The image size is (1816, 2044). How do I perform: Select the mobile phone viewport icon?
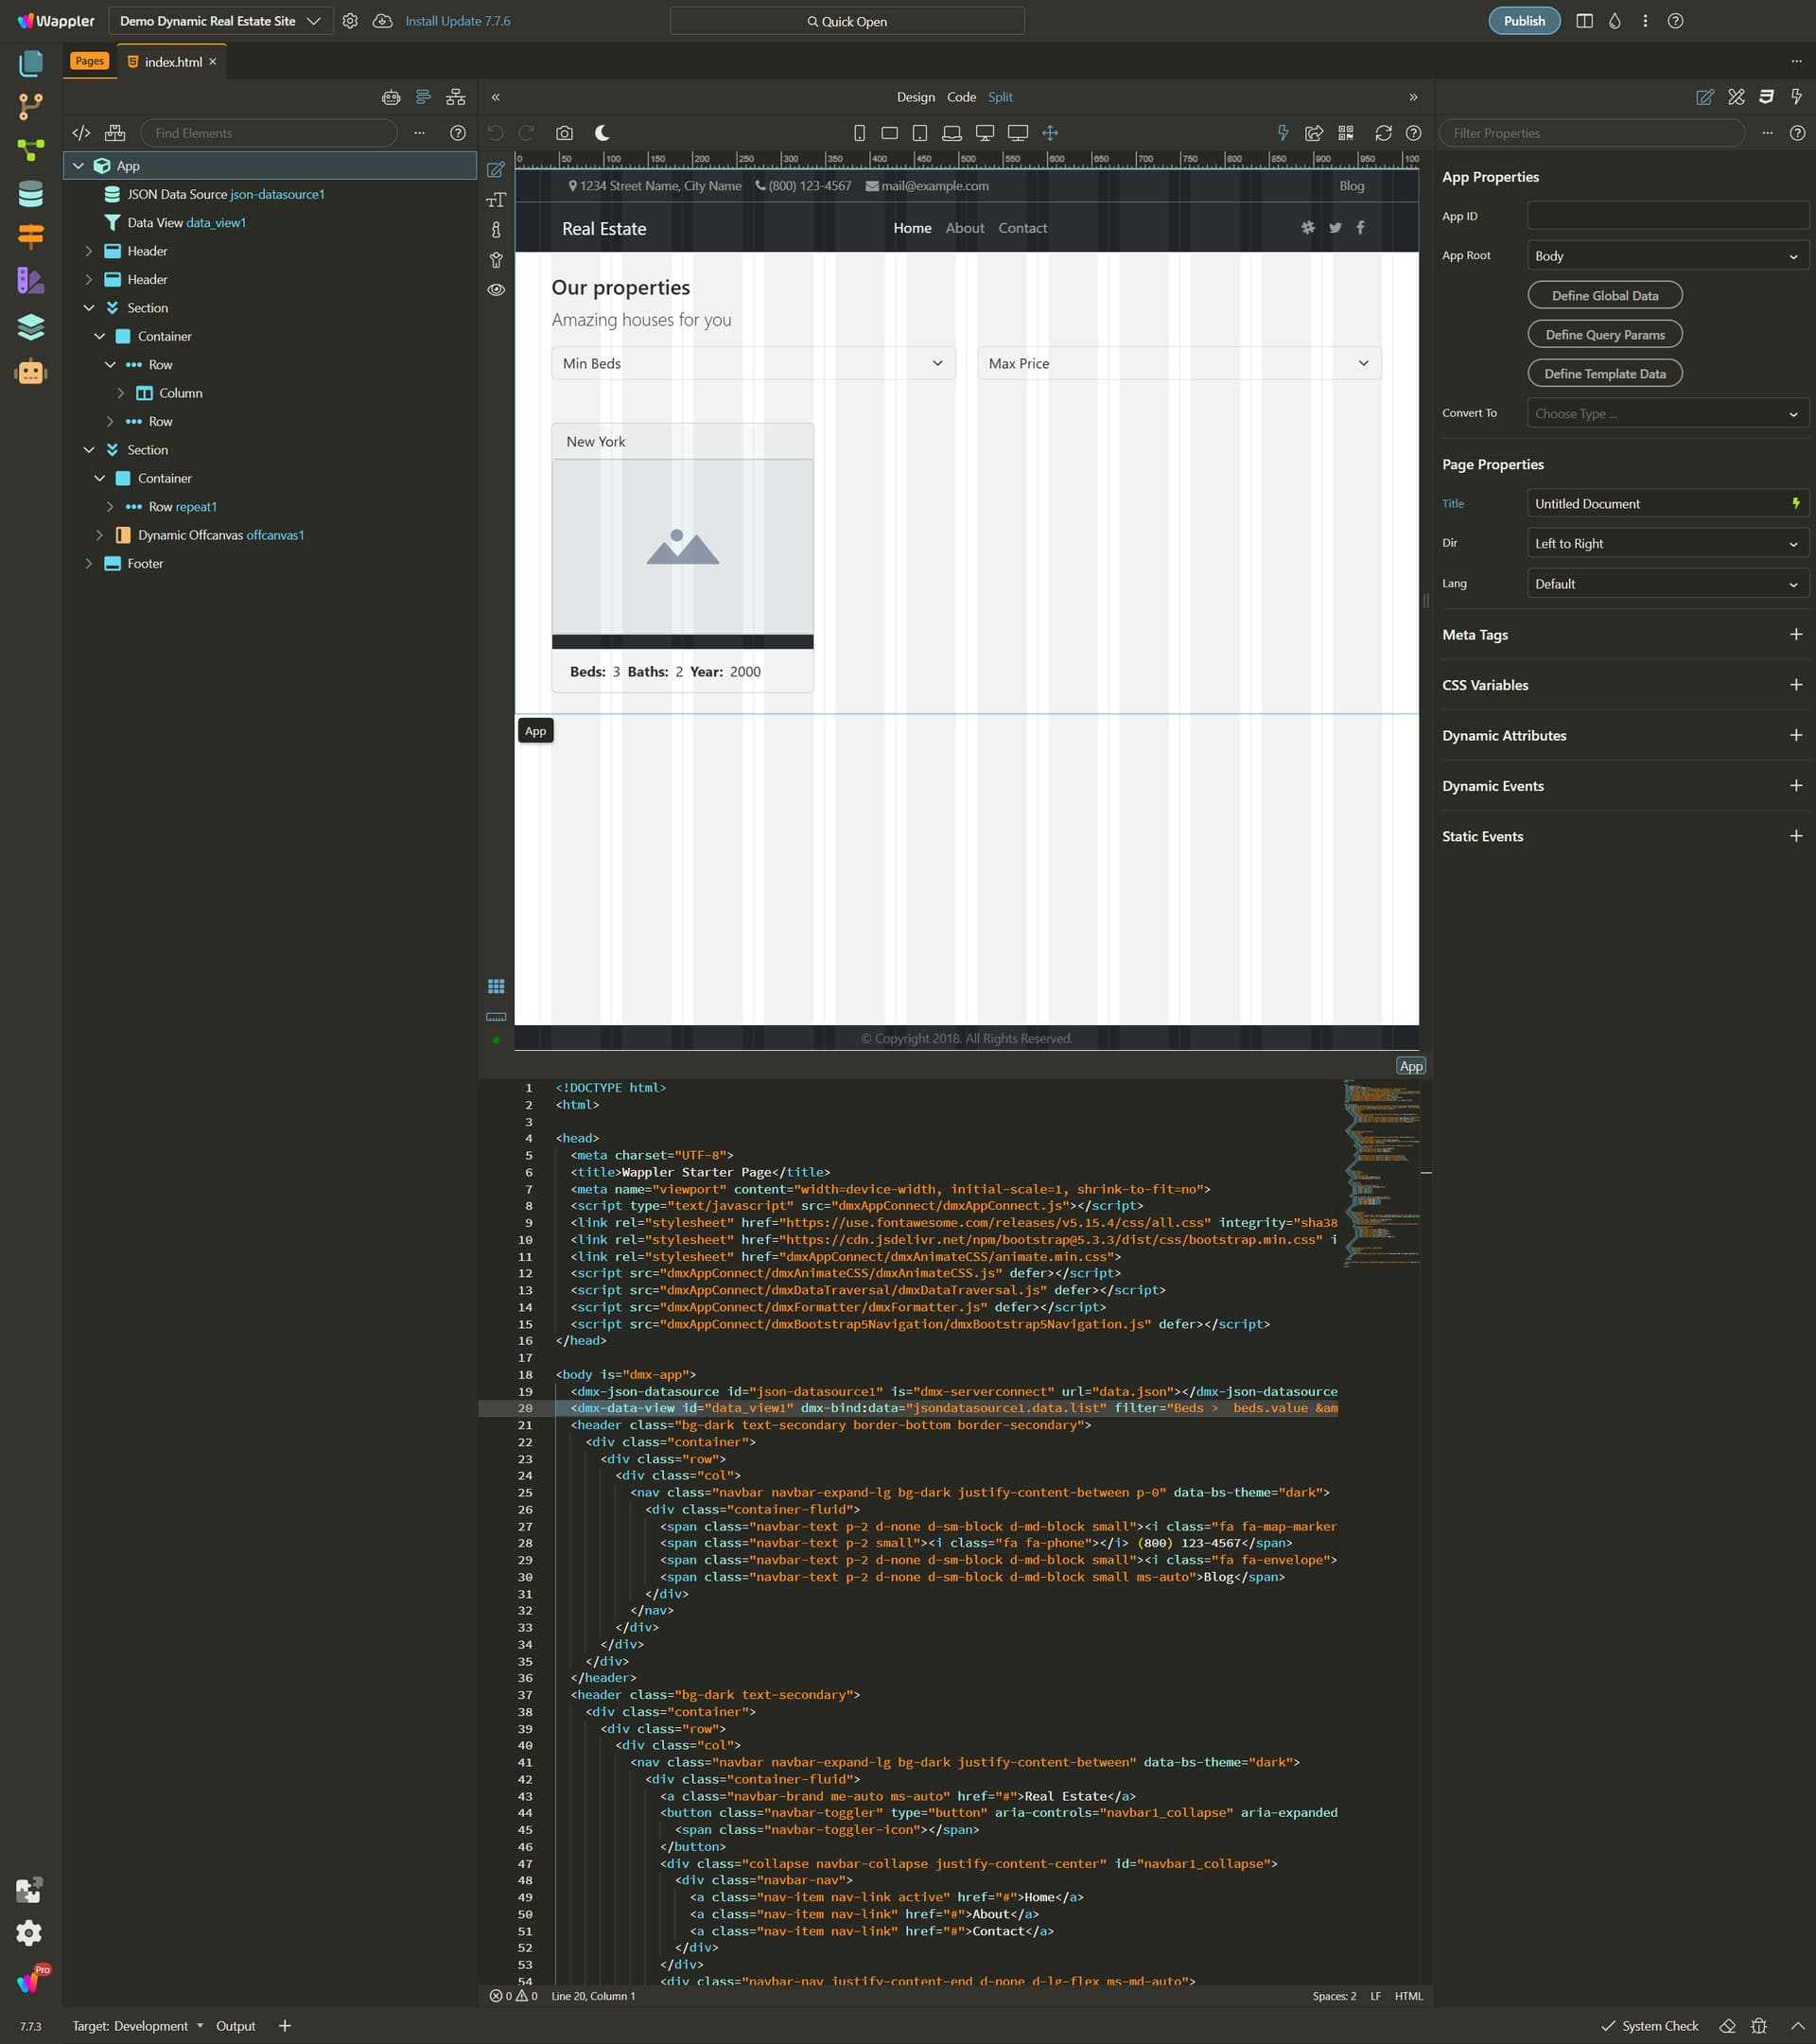[859, 133]
